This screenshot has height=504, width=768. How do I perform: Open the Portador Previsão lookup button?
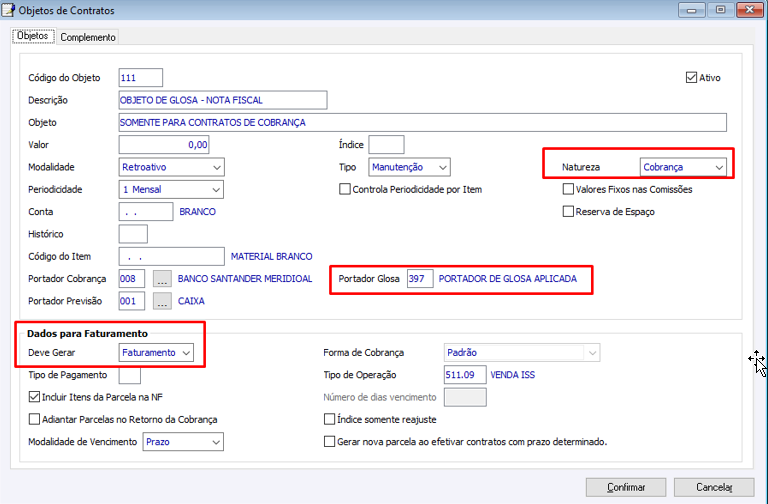point(162,301)
